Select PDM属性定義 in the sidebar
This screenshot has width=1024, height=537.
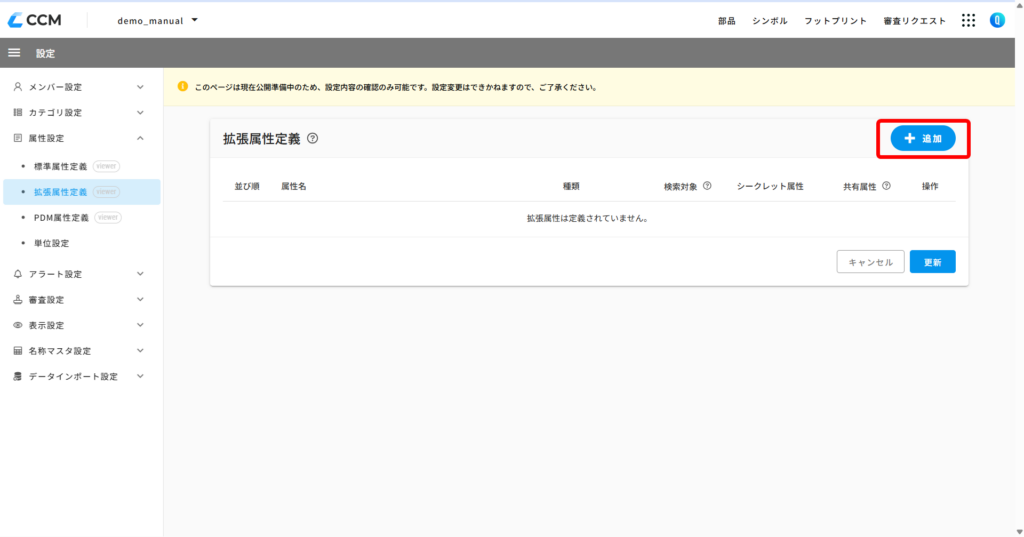[81, 218]
